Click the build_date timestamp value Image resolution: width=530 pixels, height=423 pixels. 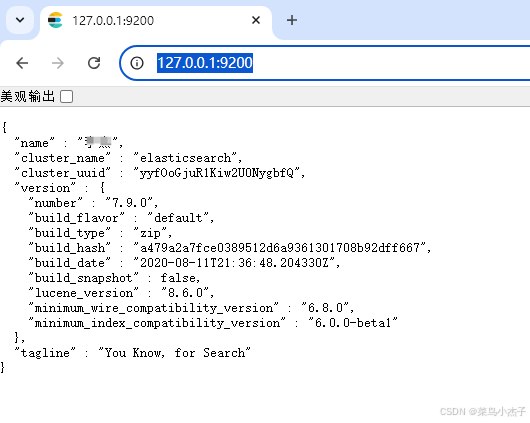click(x=234, y=263)
